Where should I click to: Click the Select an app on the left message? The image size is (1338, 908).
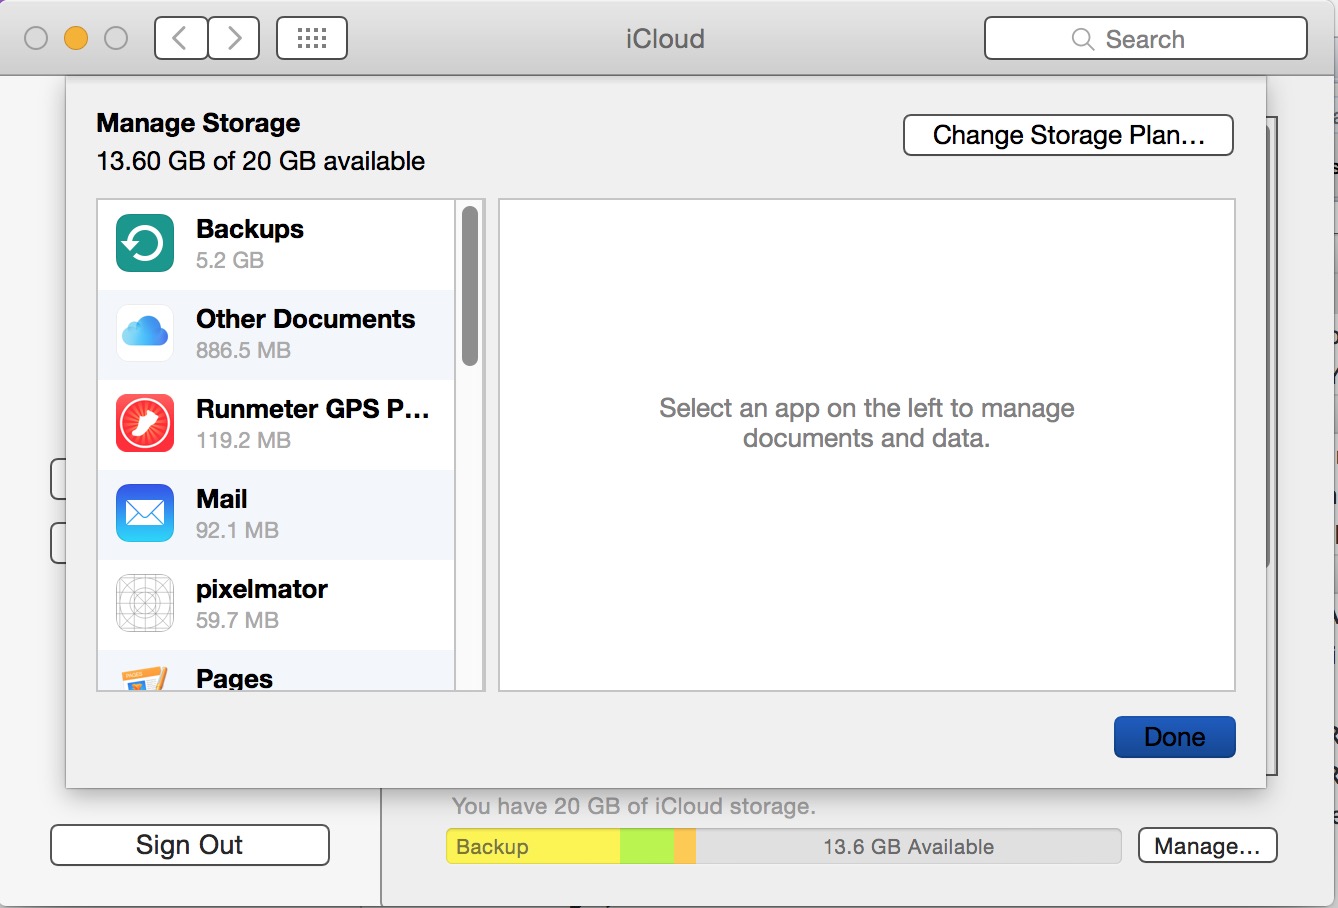click(867, 423)
